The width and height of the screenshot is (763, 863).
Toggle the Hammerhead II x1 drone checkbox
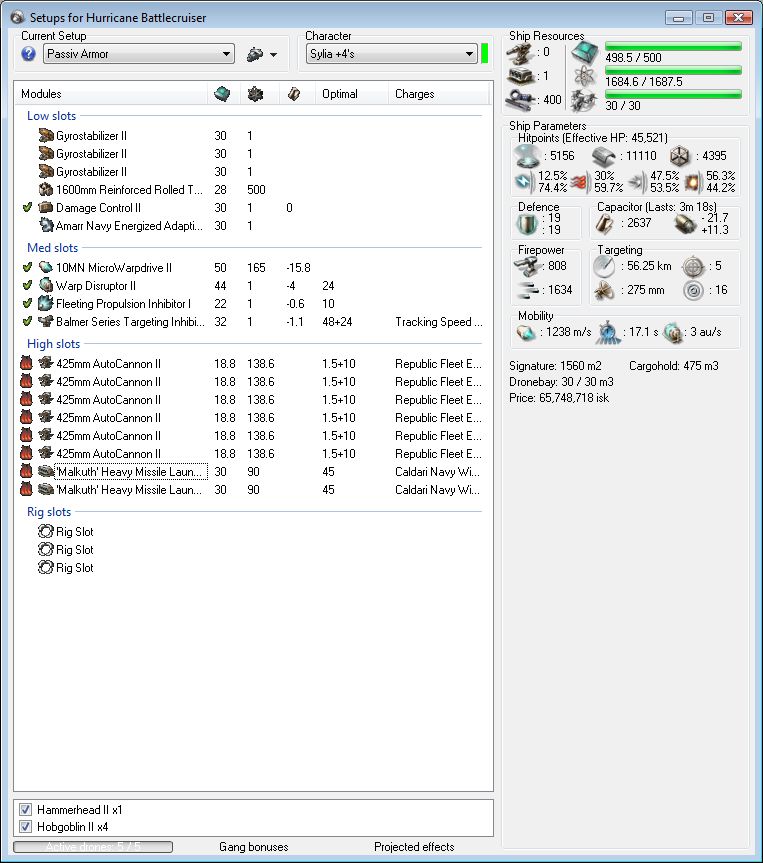[25, 809]
